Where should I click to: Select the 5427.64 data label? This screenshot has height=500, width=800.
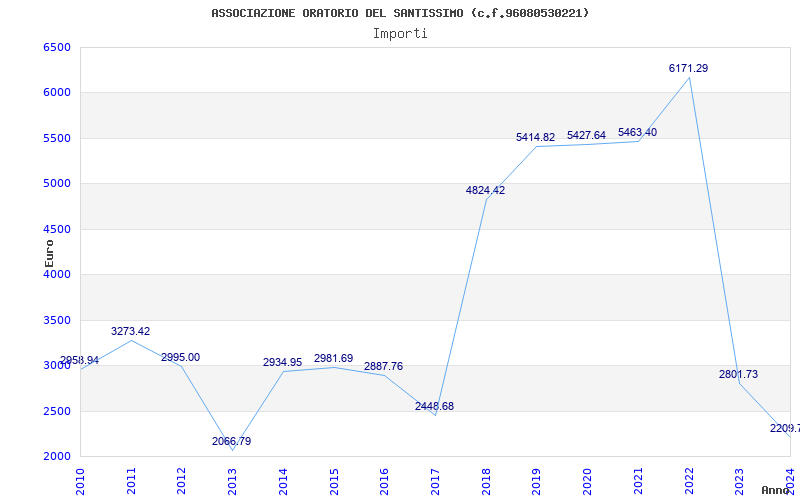pyautogui.click(x=586, y=136)
